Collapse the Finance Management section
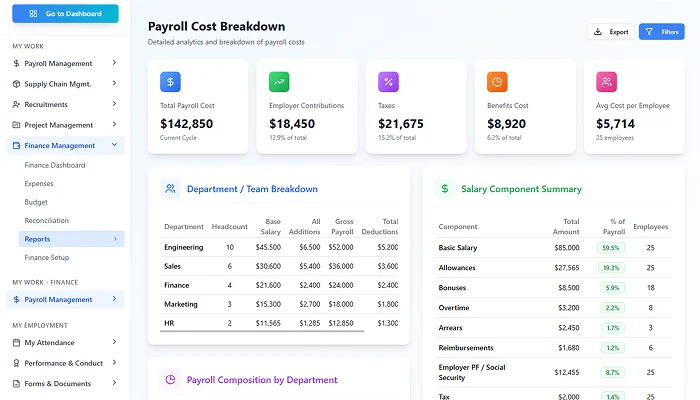 pyautogui.click(x=114, y=146)
